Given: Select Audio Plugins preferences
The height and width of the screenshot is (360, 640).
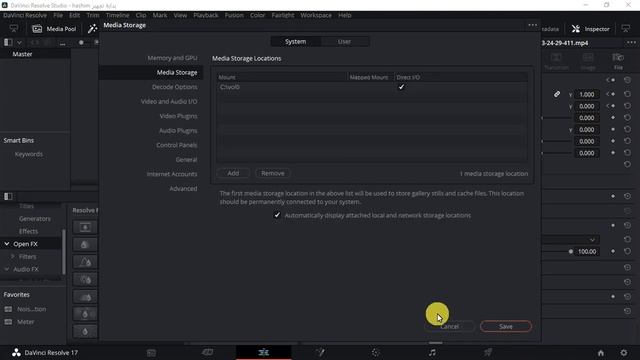Looking at the screenshot, I should pyautogui.click(x=178, y=131).
